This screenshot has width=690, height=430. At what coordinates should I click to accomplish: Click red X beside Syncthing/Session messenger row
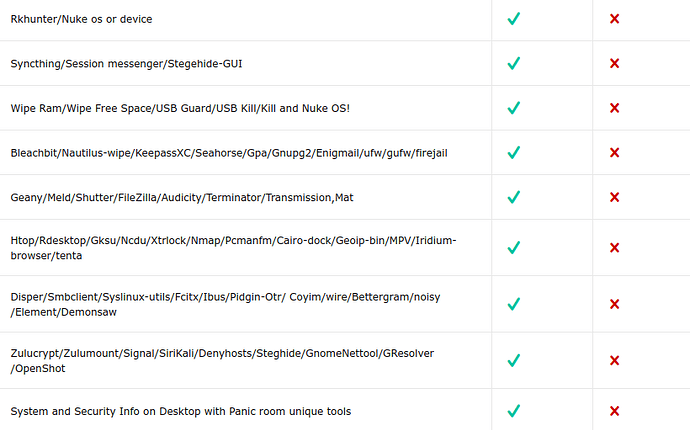click(614, 63)
